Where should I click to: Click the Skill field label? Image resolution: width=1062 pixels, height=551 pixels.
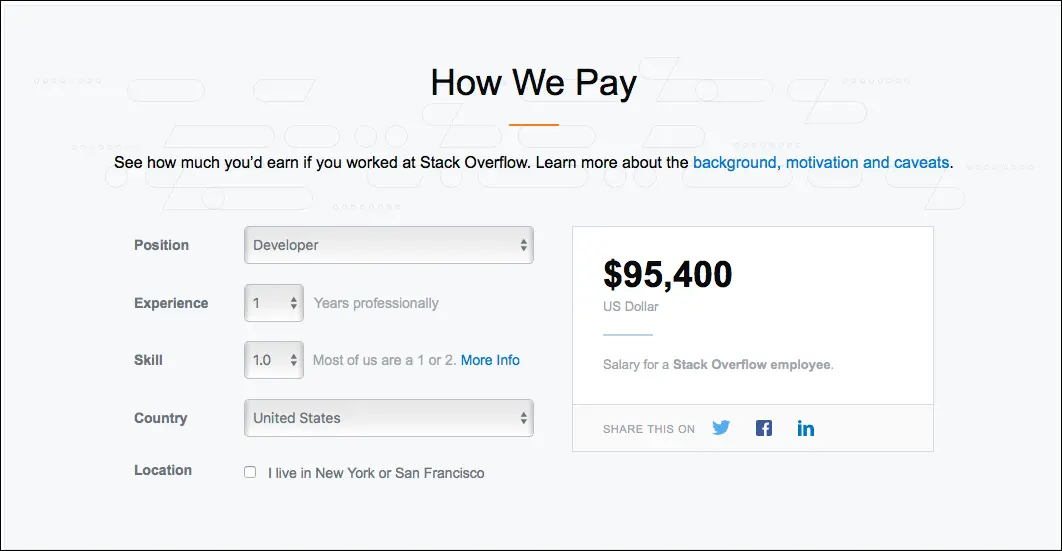[148, 360]
